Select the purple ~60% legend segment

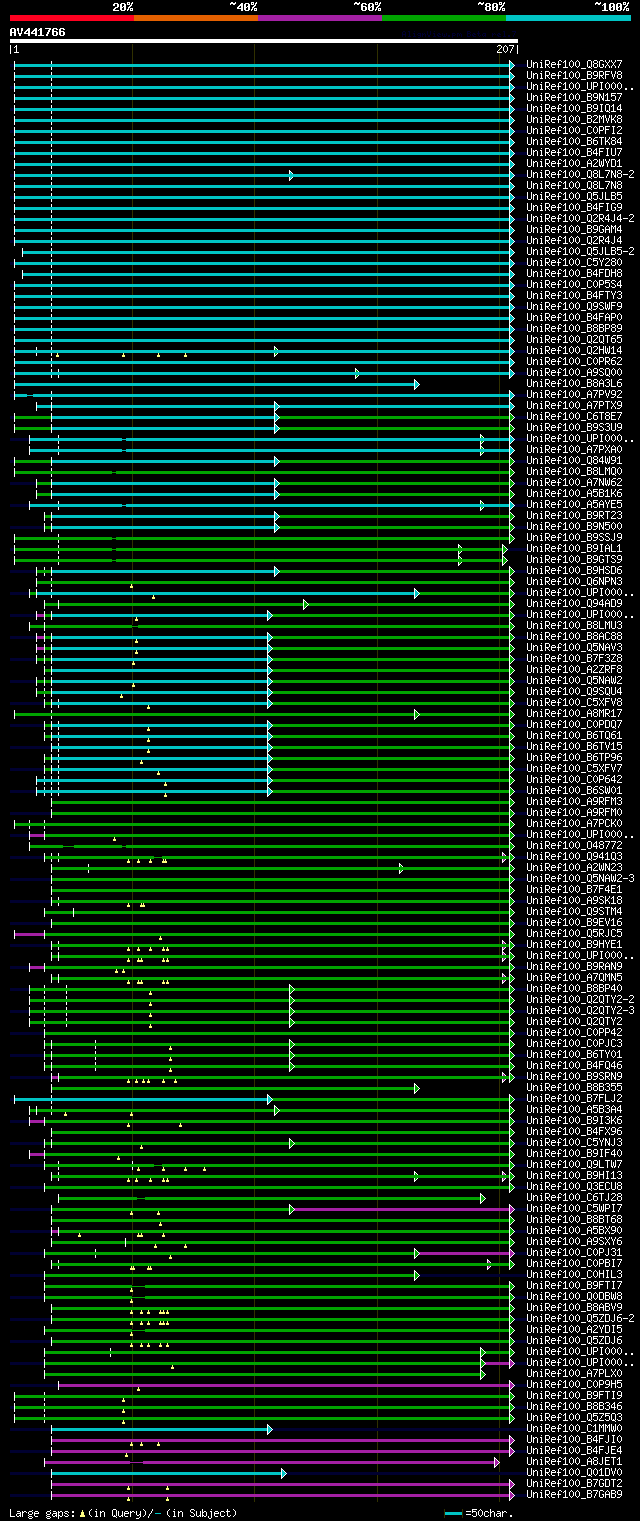[x=319, y=17]
